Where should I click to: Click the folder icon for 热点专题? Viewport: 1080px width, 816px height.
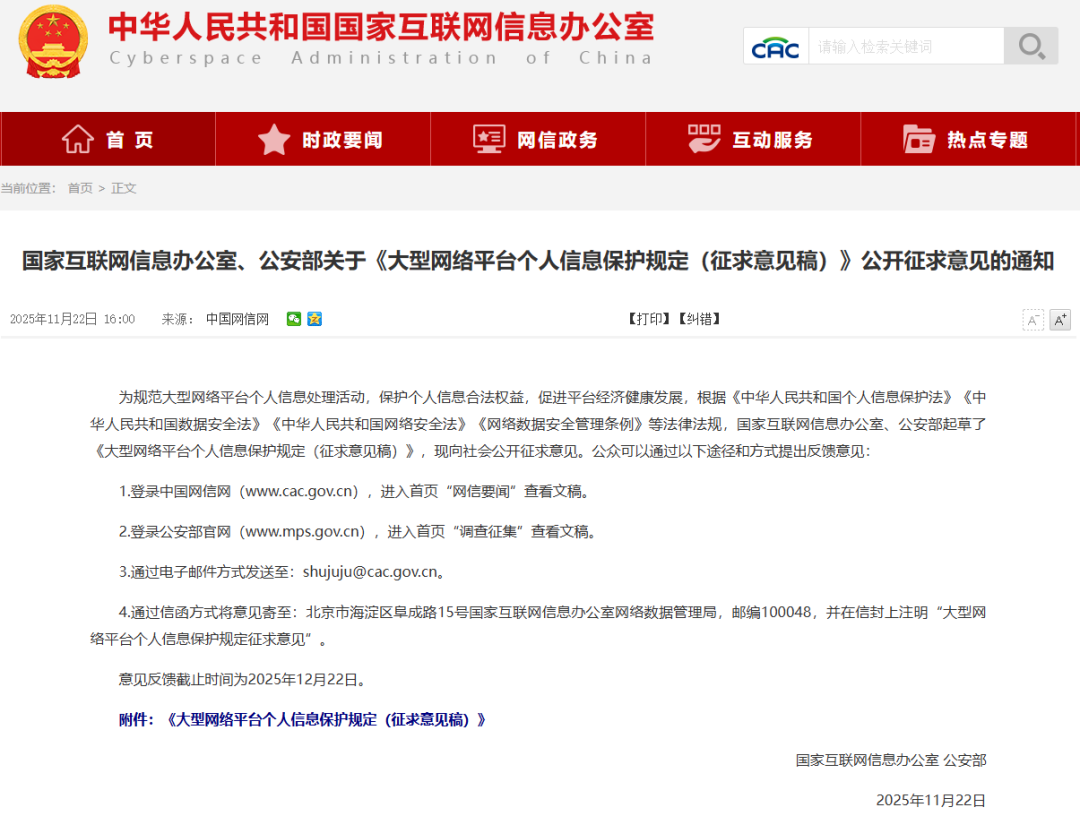918,139
